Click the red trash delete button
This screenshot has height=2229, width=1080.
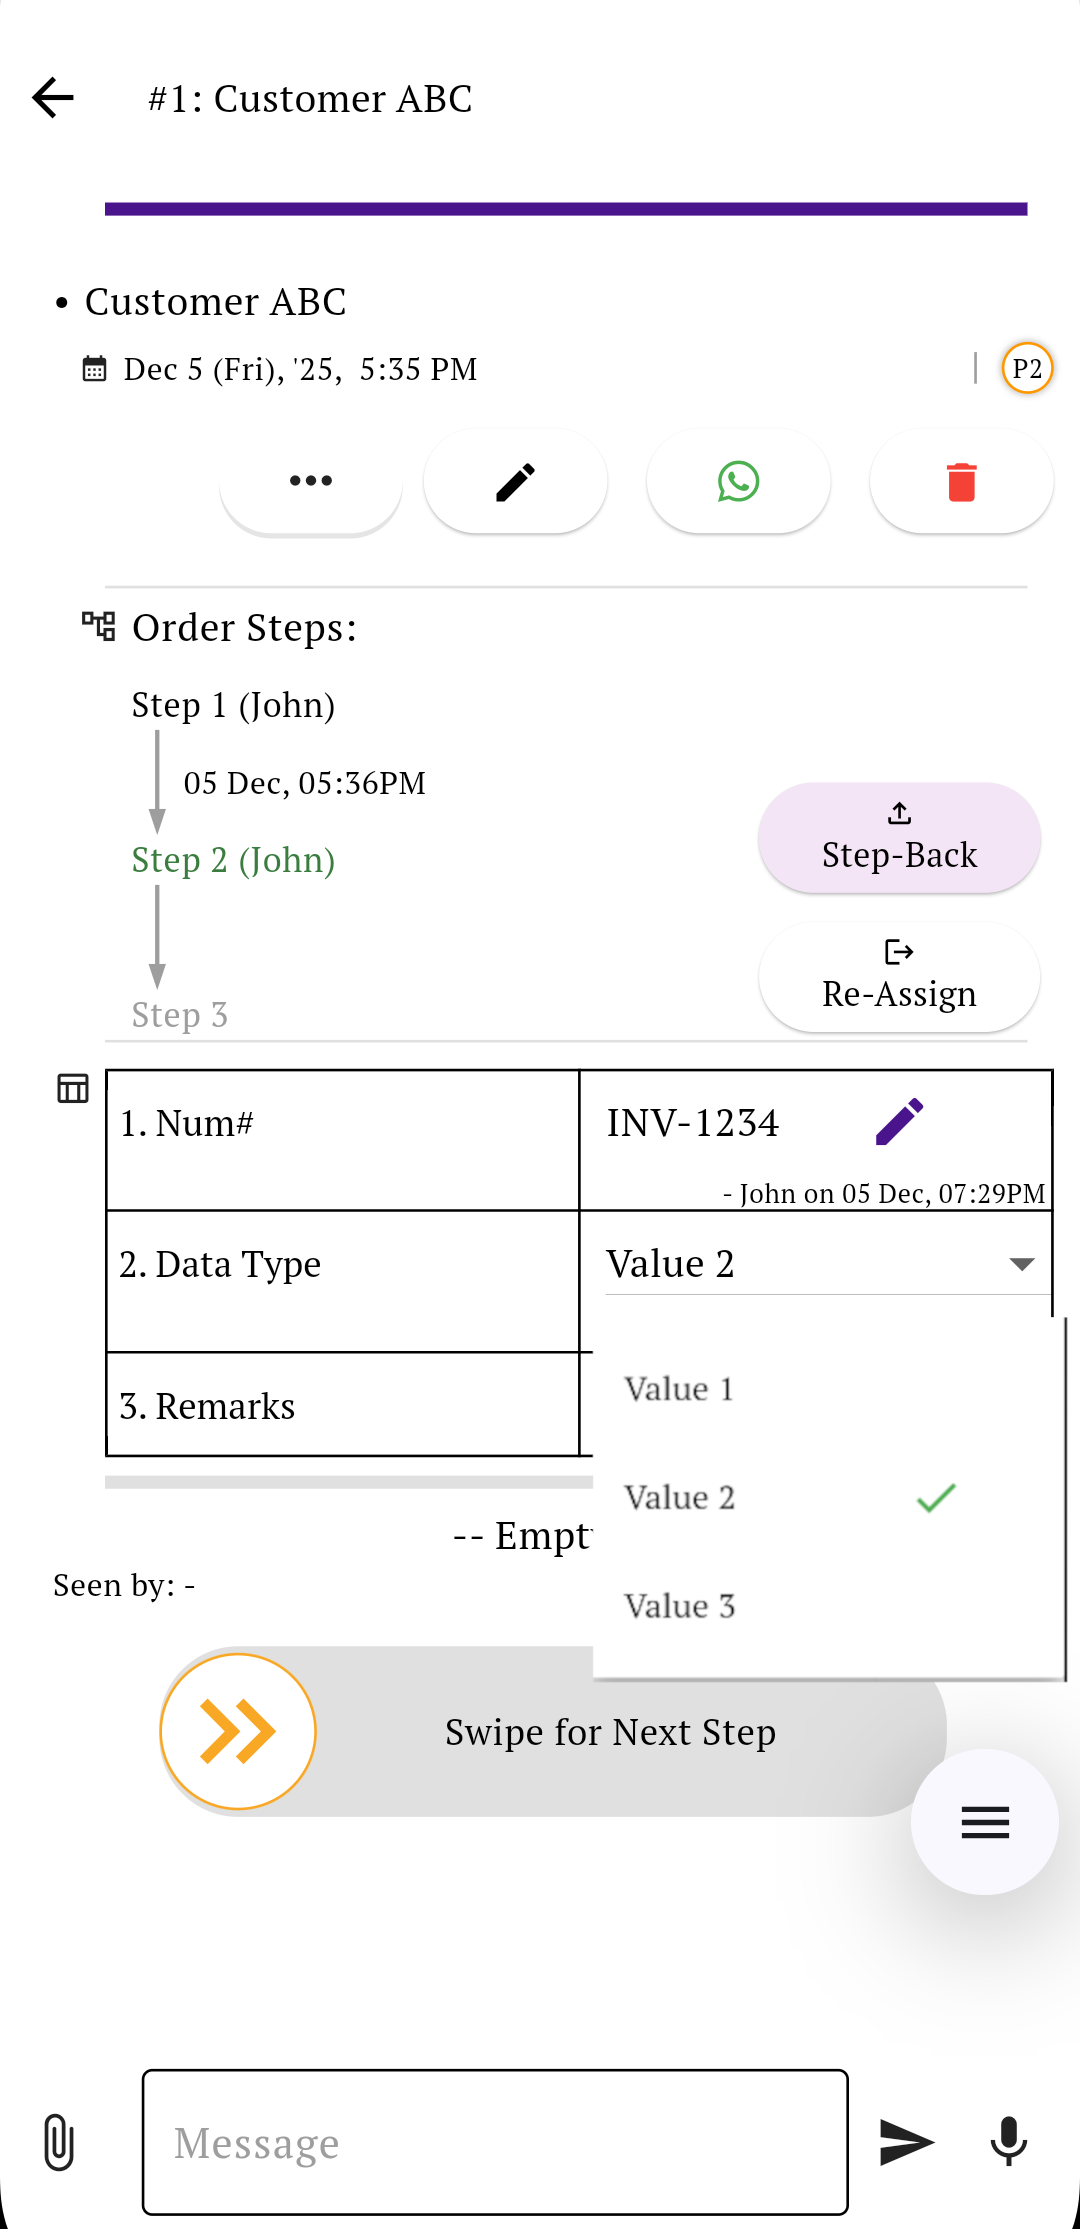tap(961, 481)
